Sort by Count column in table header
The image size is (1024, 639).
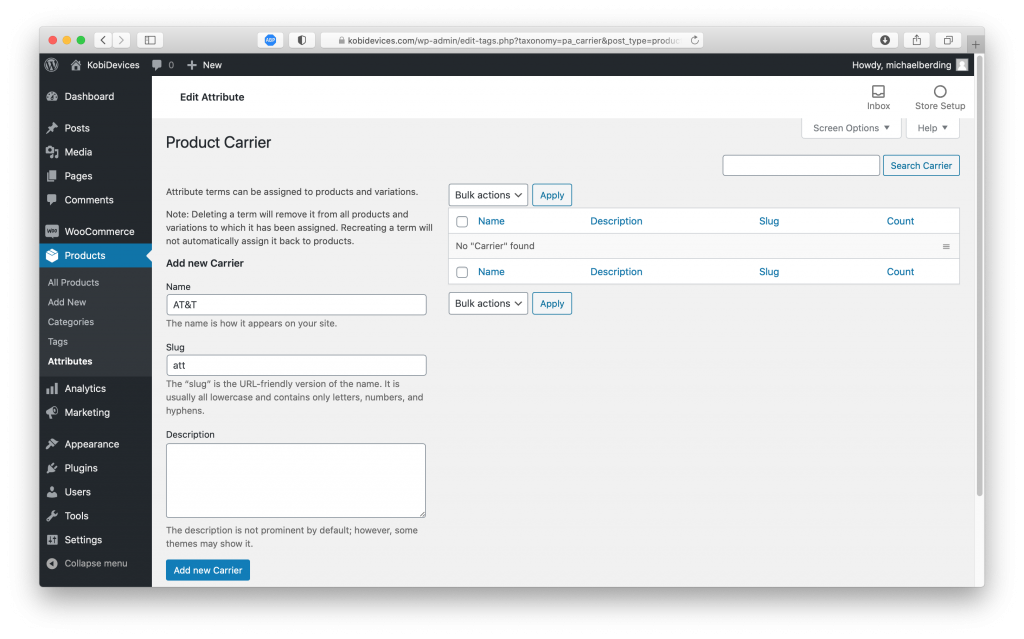click(900, 221)
